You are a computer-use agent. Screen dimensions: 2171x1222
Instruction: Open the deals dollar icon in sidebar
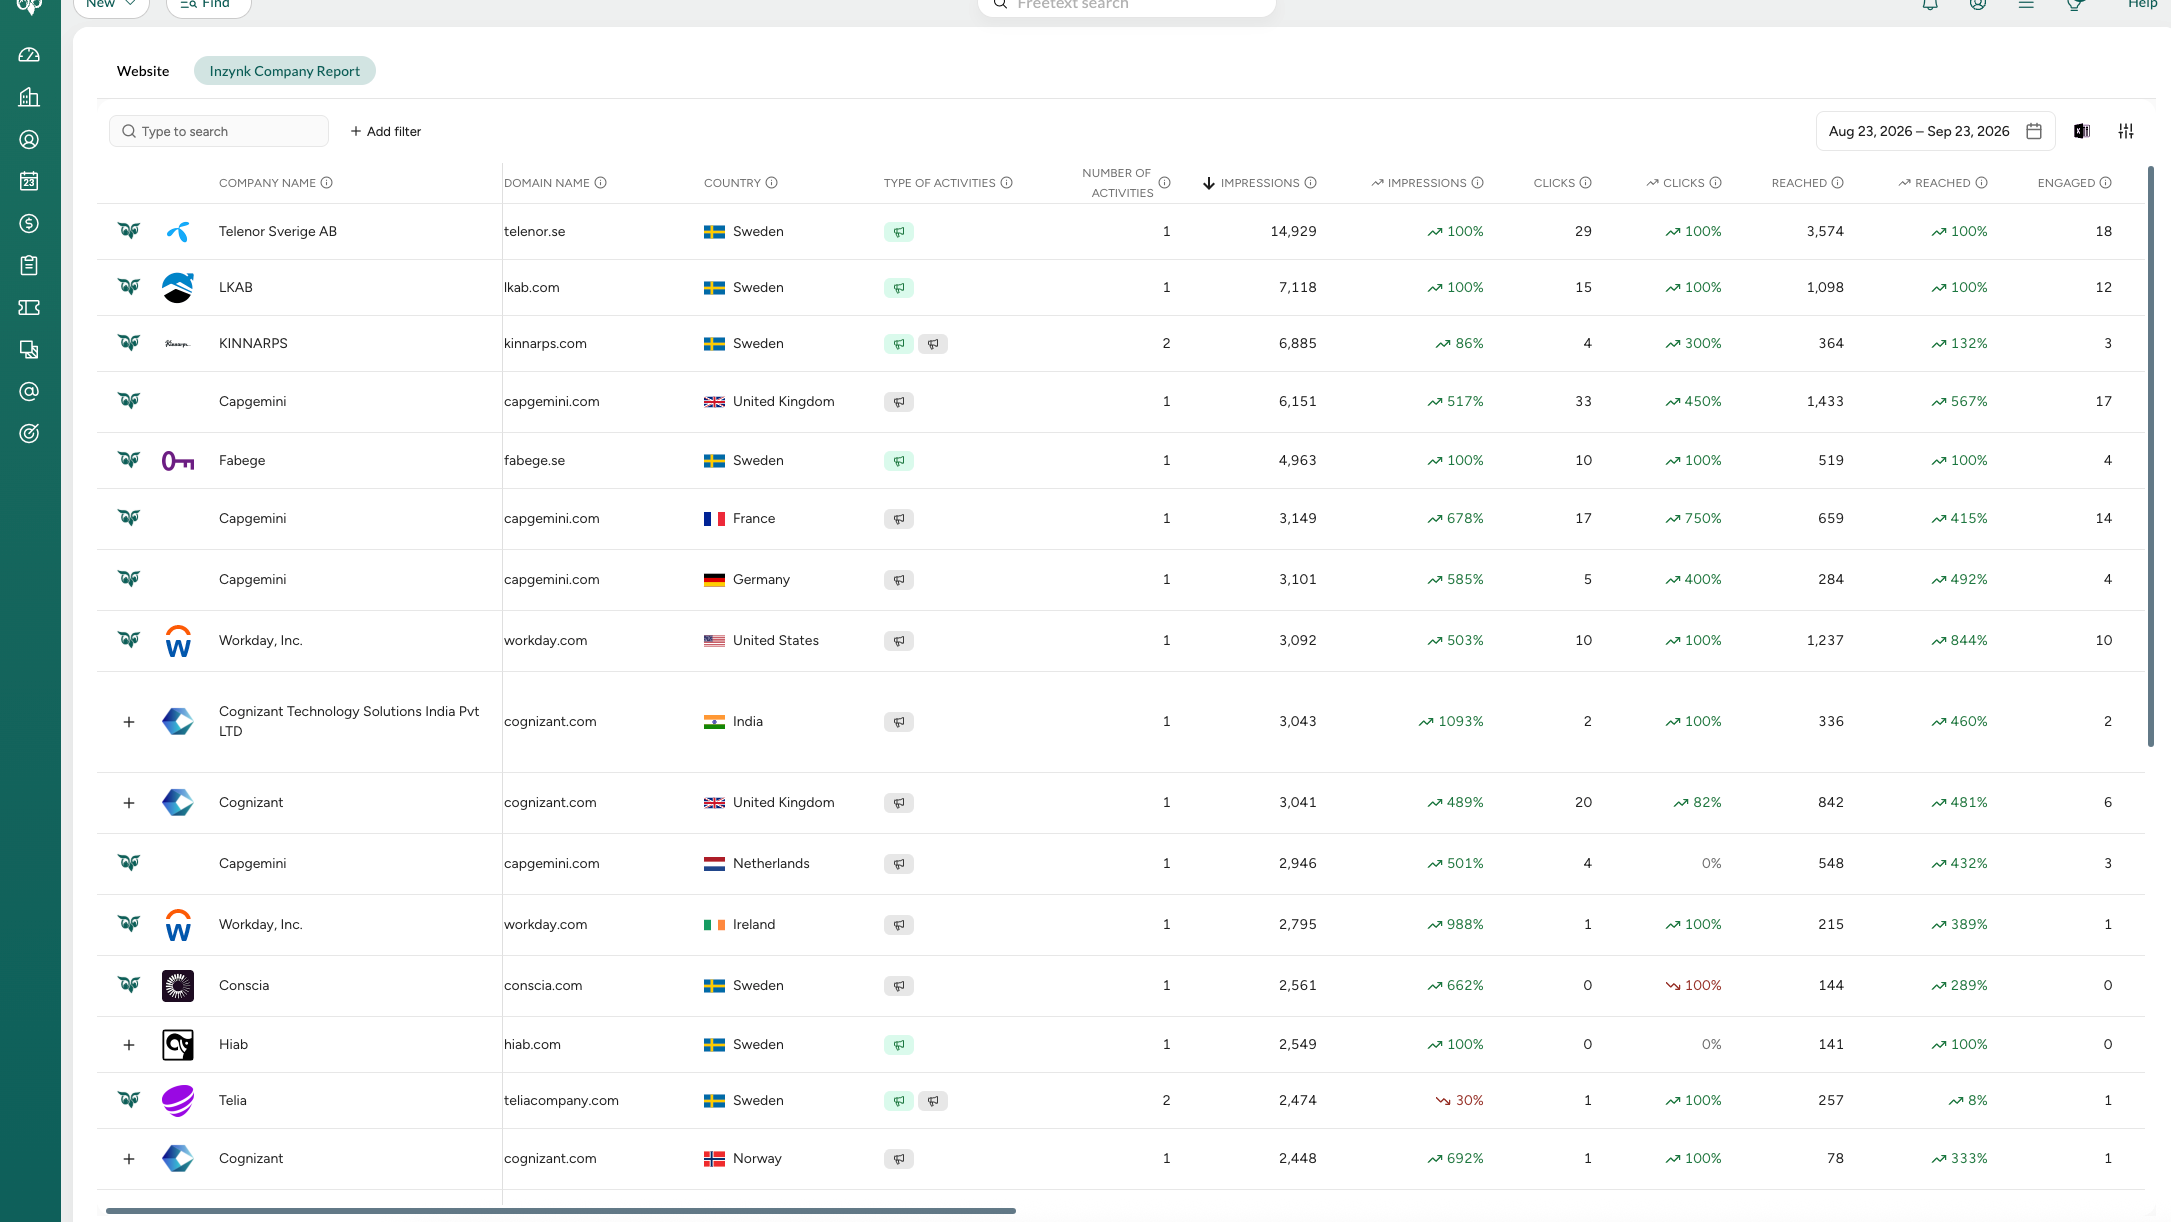(x=29, y=224)
